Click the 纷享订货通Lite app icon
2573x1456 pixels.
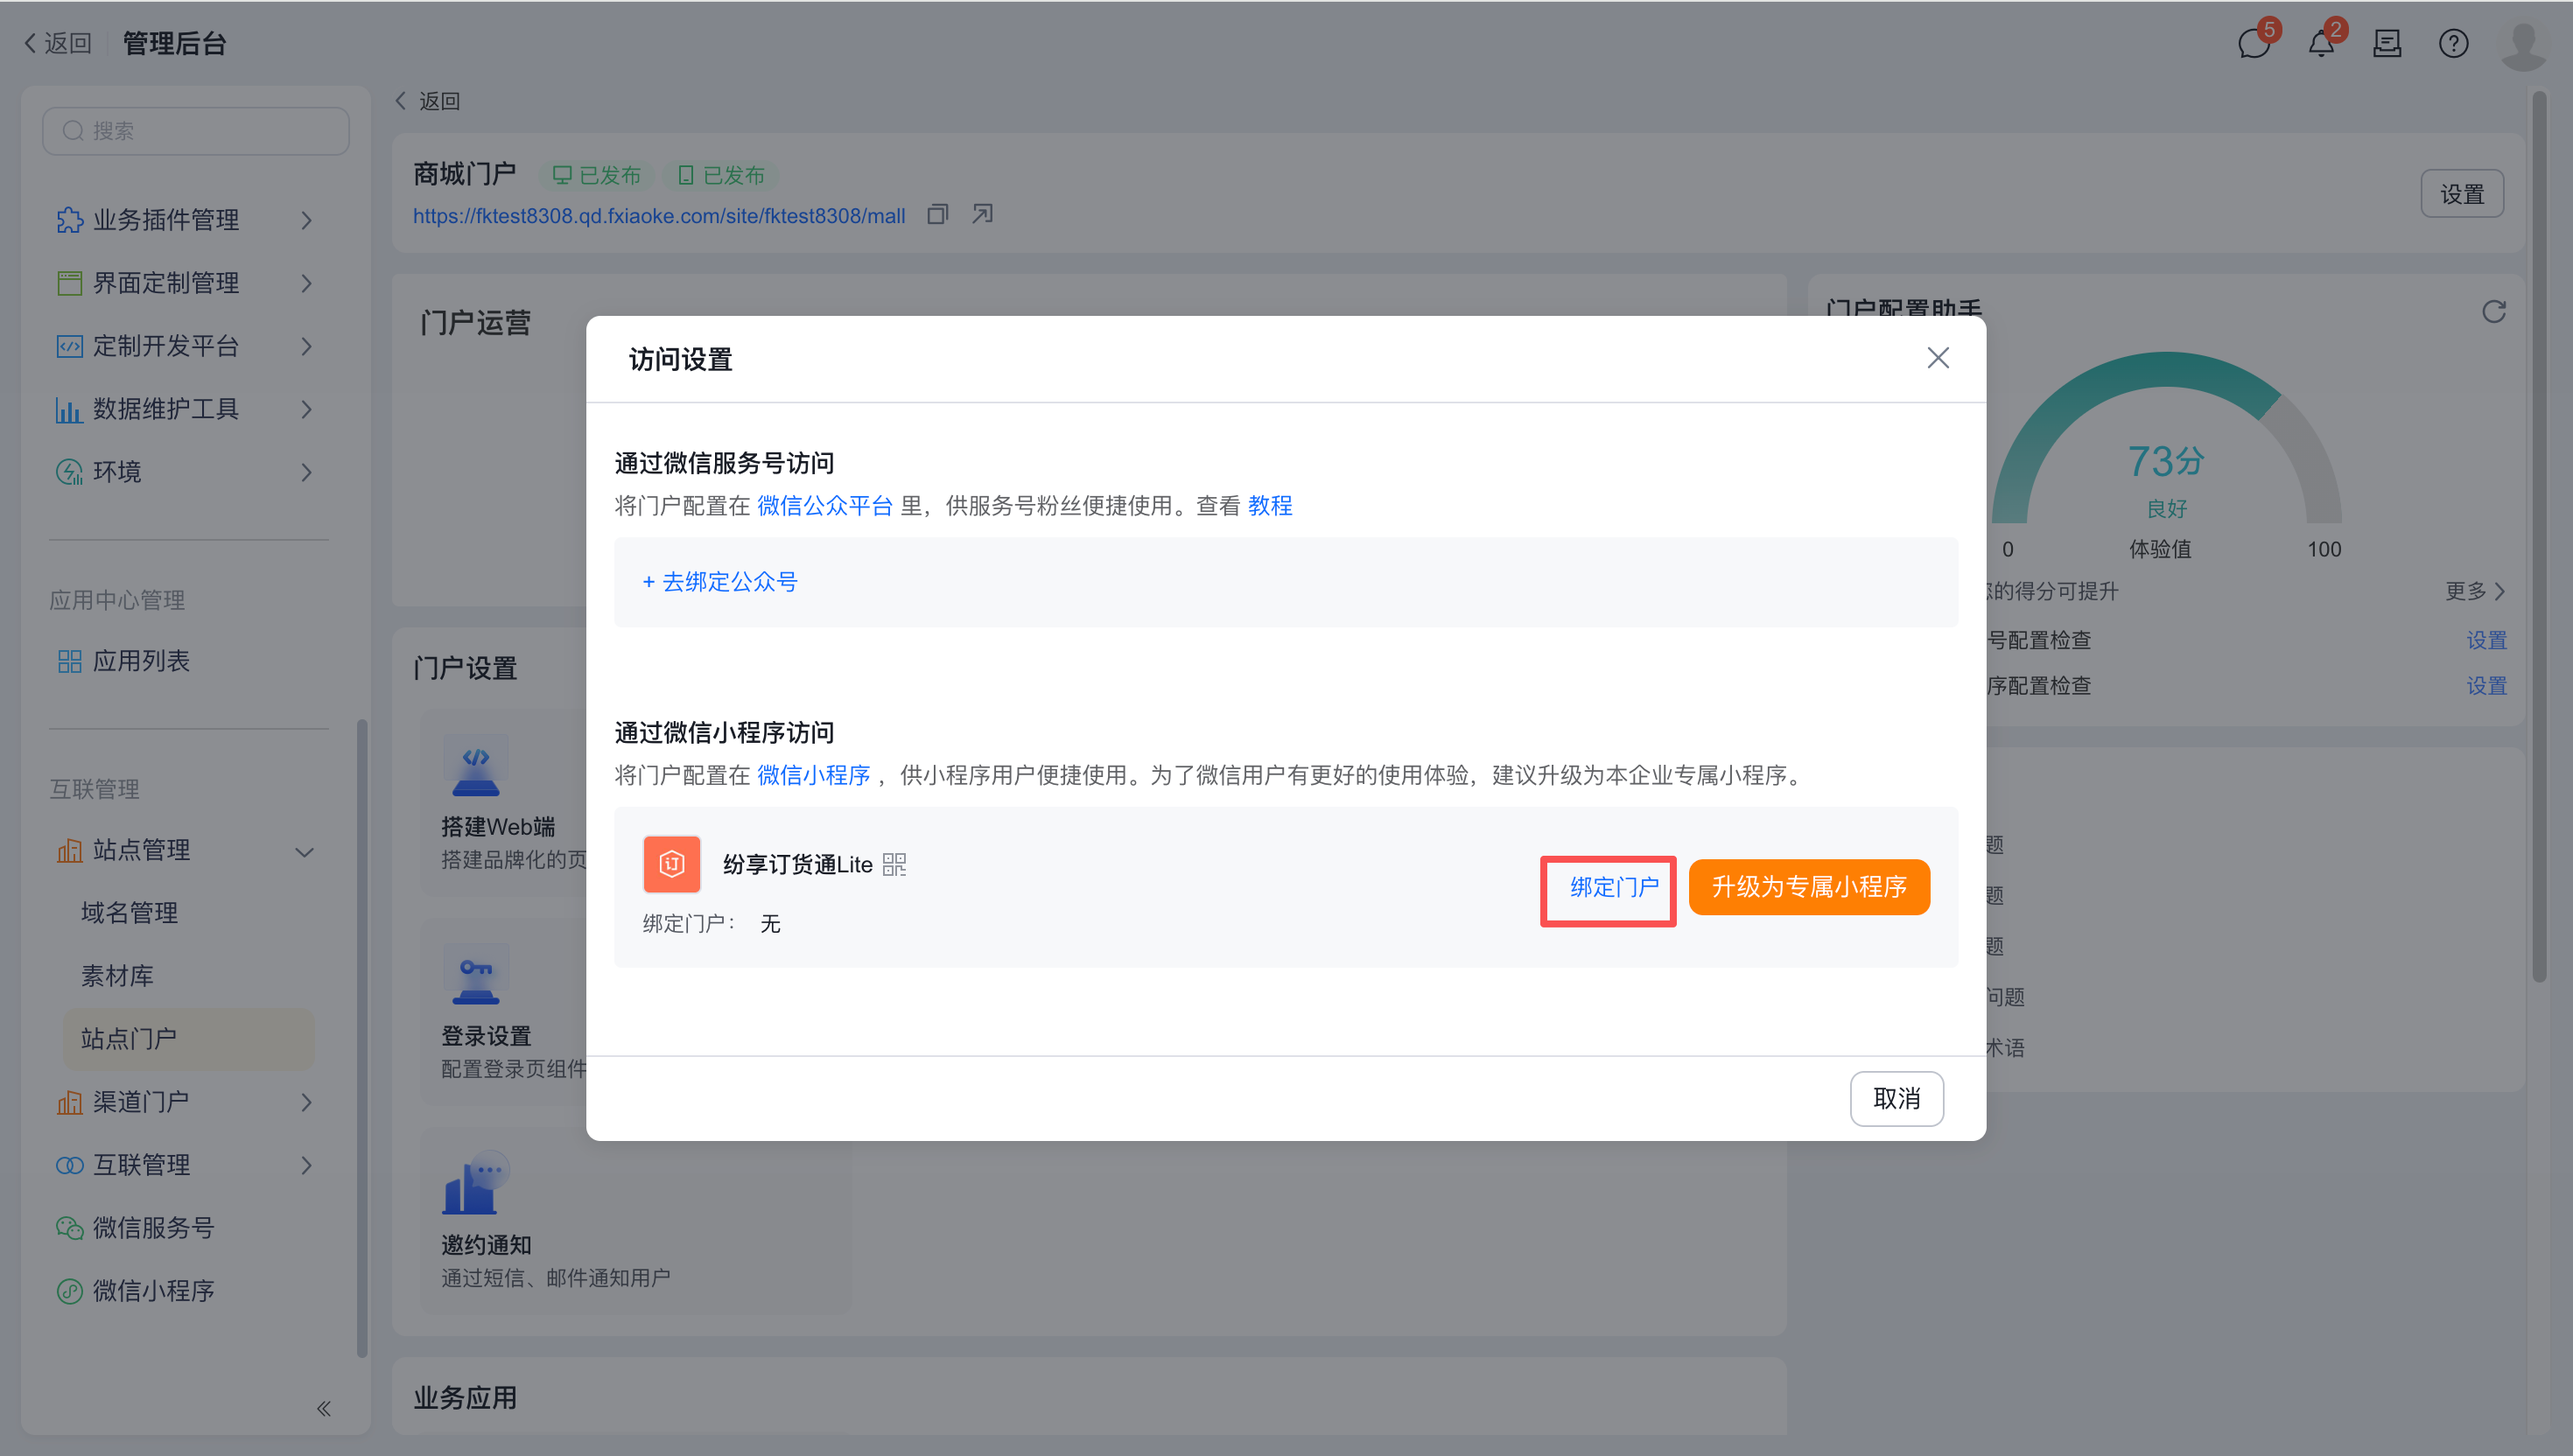[x=672, y=864]
